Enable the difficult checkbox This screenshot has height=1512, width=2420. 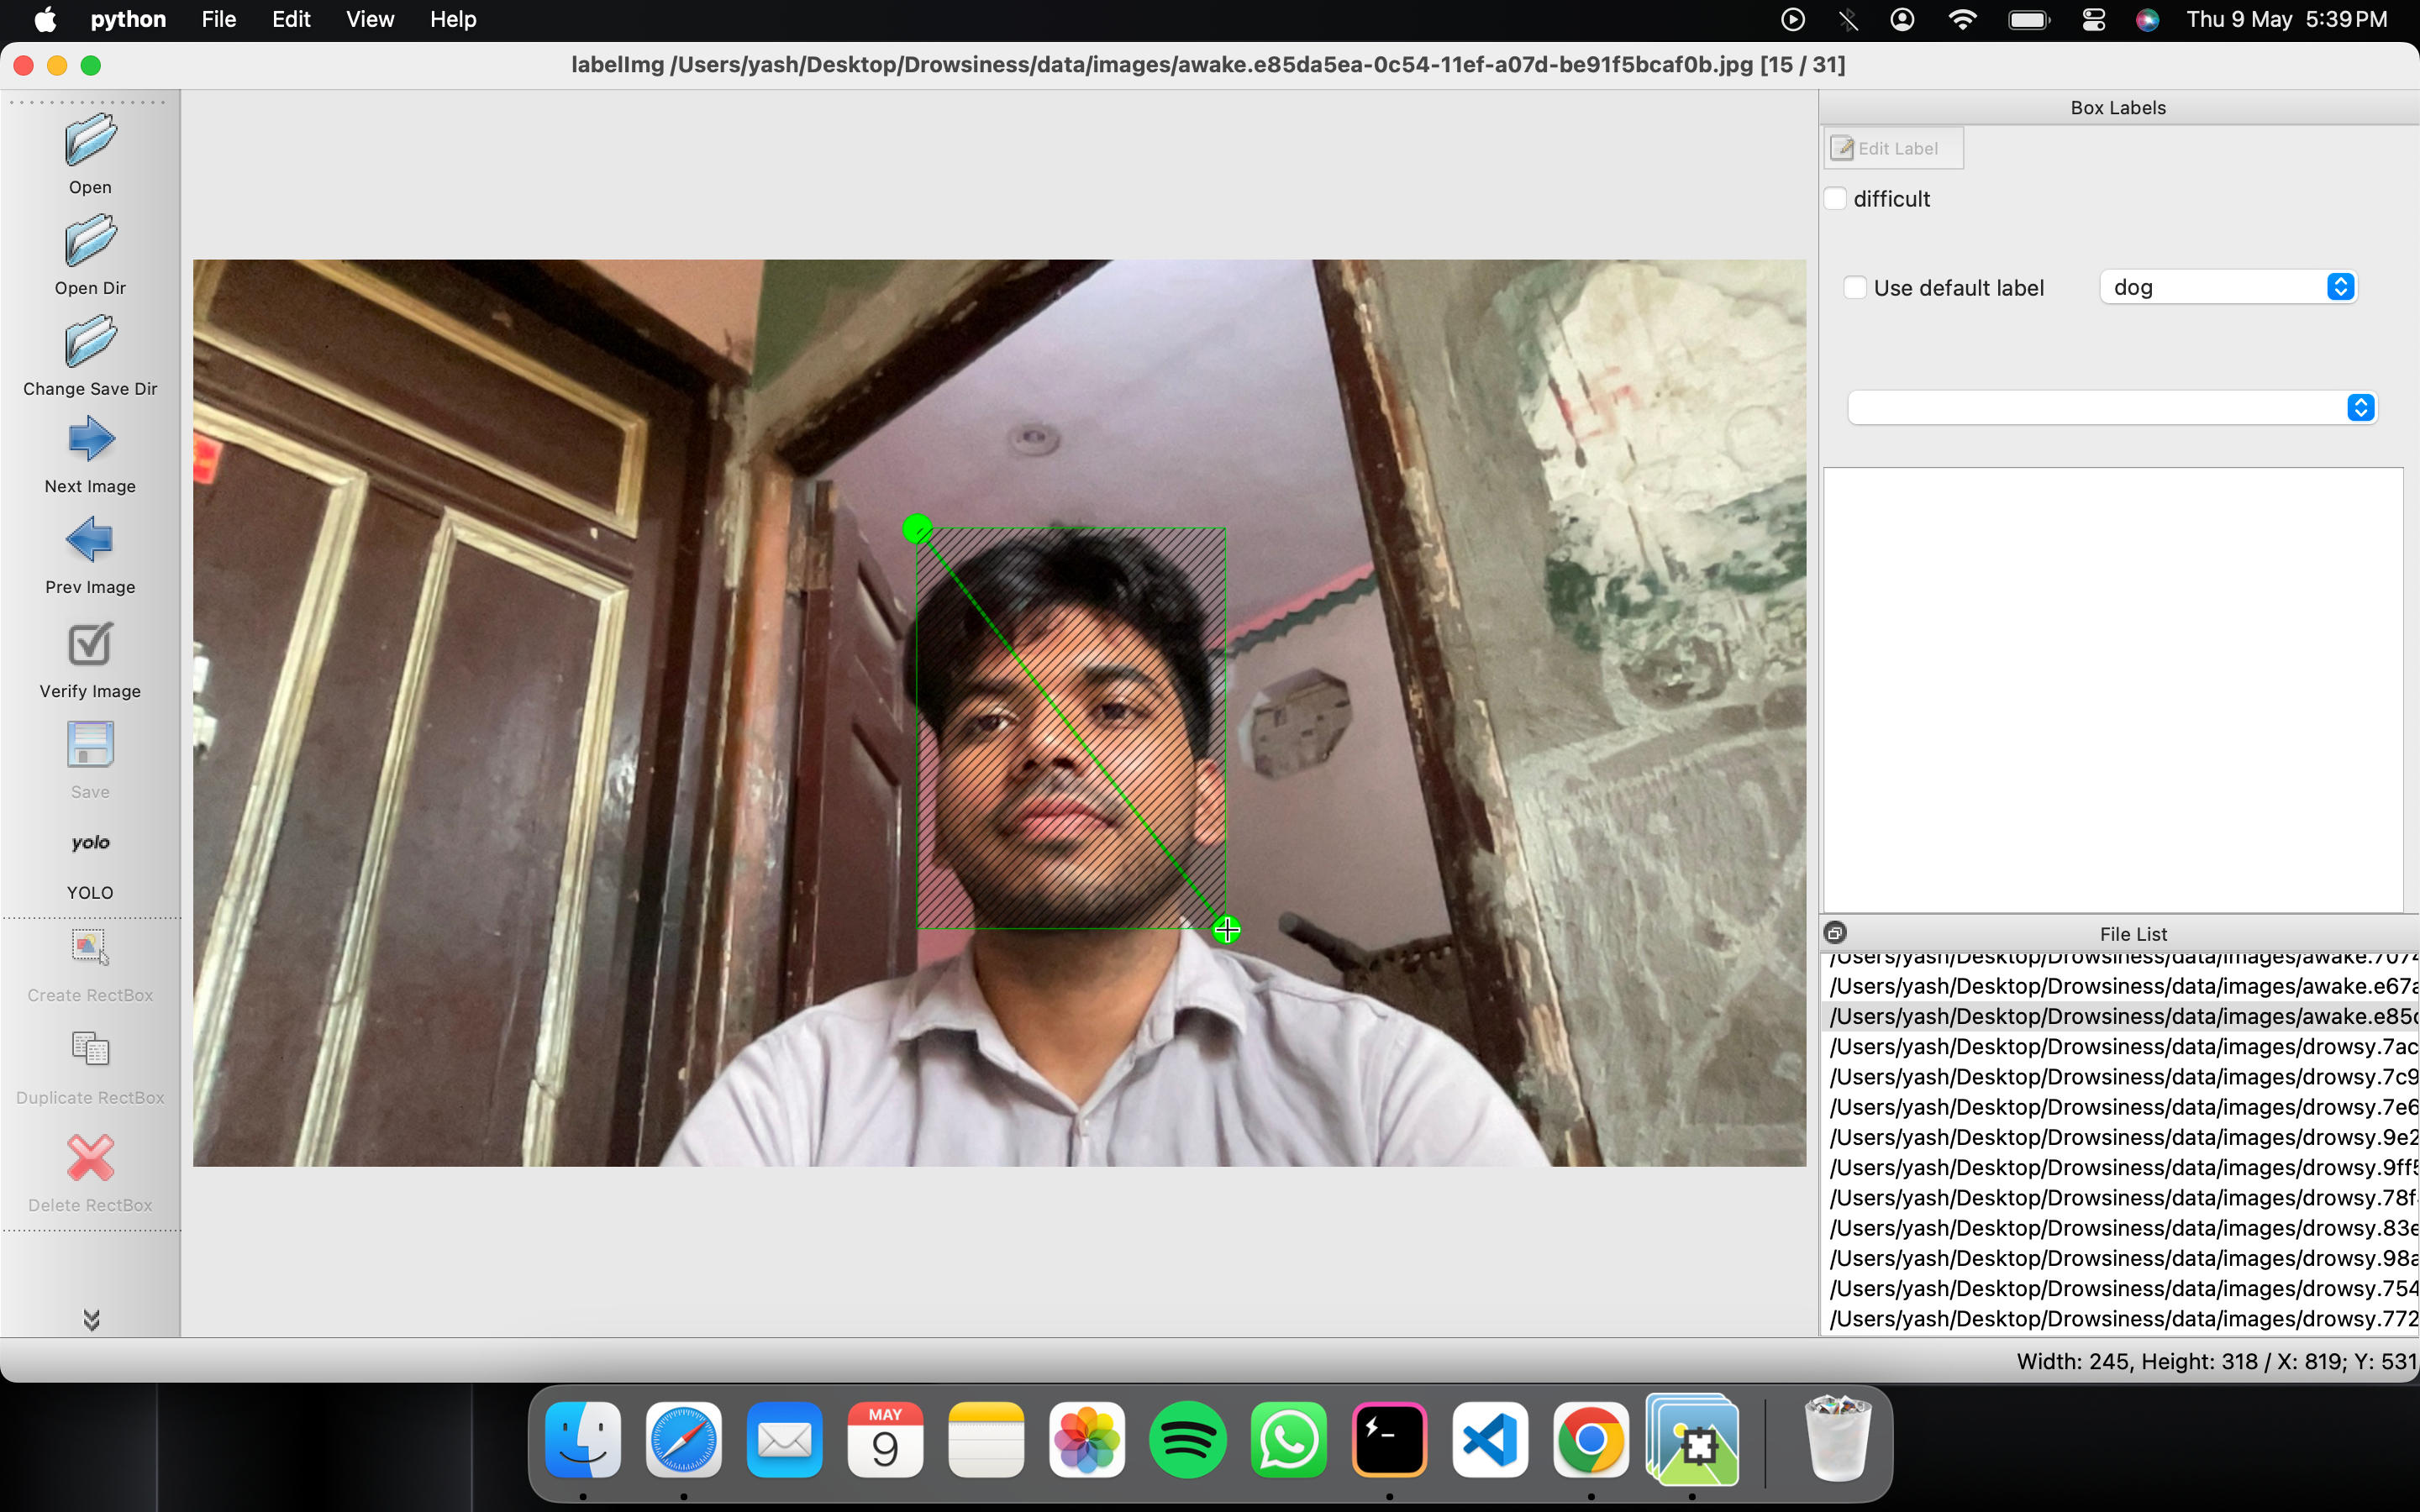[x=1836, y=199]
